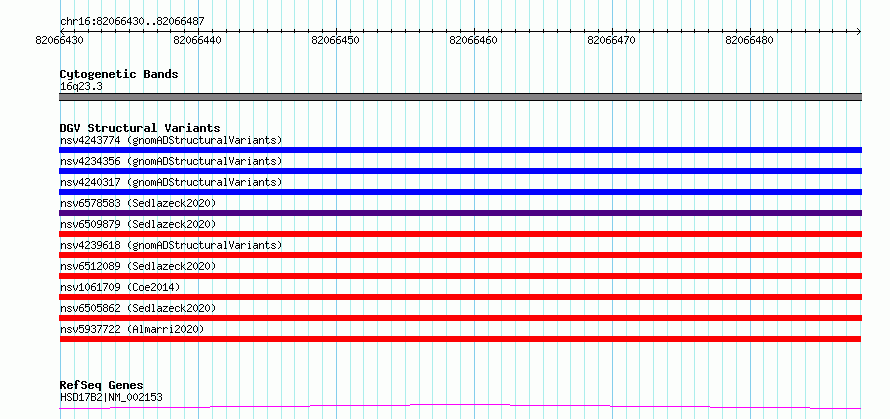
Task: Click the 82066470 ruler coordinate
Action: [612, 40]
